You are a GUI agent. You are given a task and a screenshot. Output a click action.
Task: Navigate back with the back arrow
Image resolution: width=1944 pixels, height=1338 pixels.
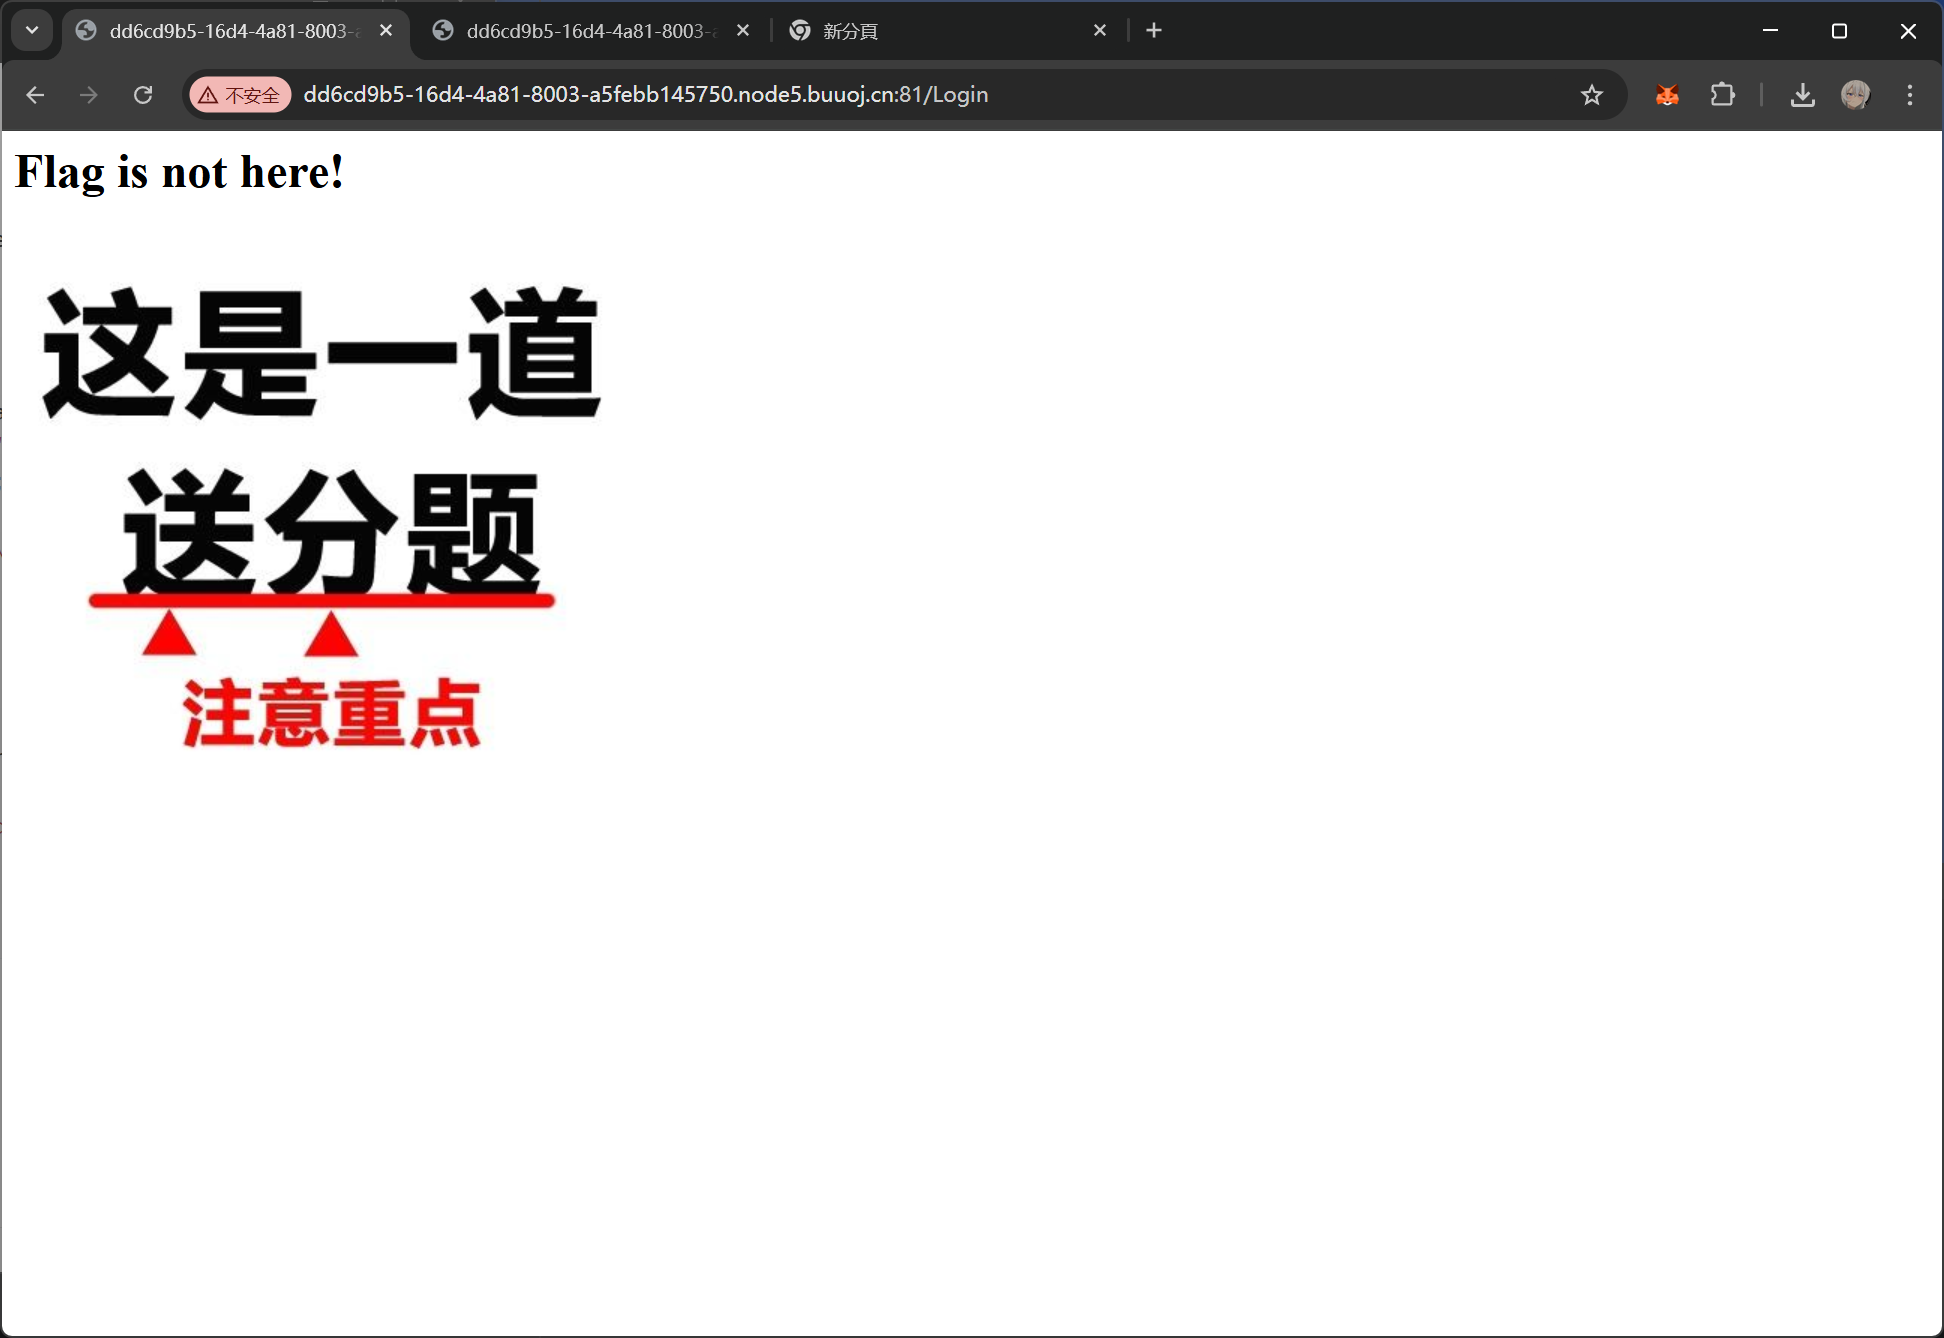[x=36, y=95]
